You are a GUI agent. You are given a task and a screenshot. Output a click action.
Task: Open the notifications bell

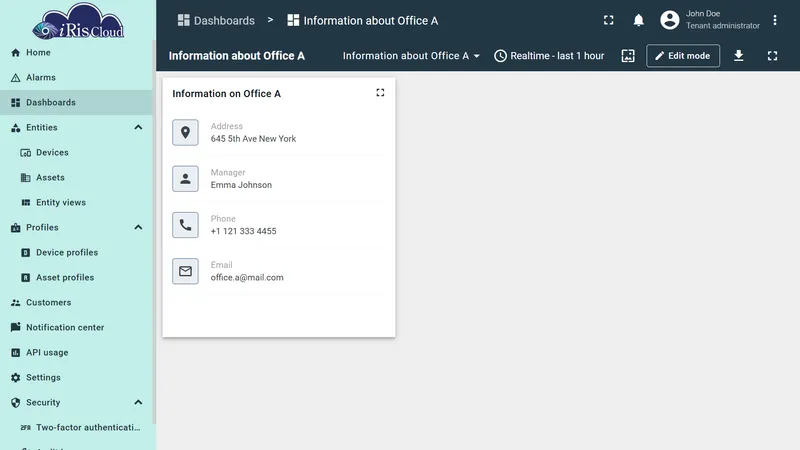(638, 20)
